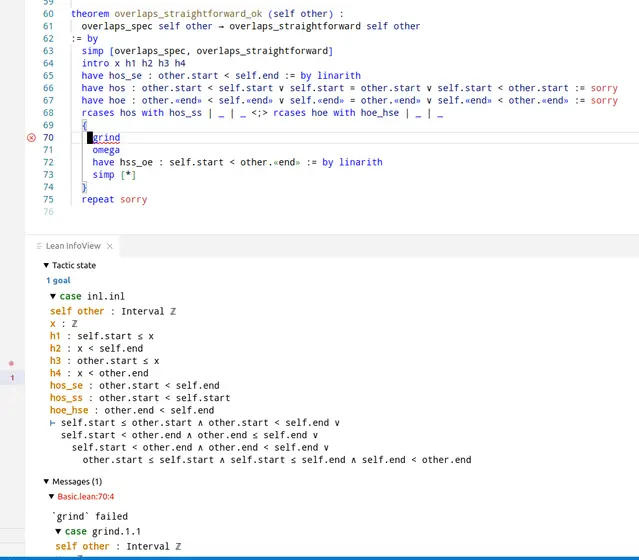Click line number 75 in the gutter
The width and height of the screenshot is (639, 560).
[x=48, y=199]
